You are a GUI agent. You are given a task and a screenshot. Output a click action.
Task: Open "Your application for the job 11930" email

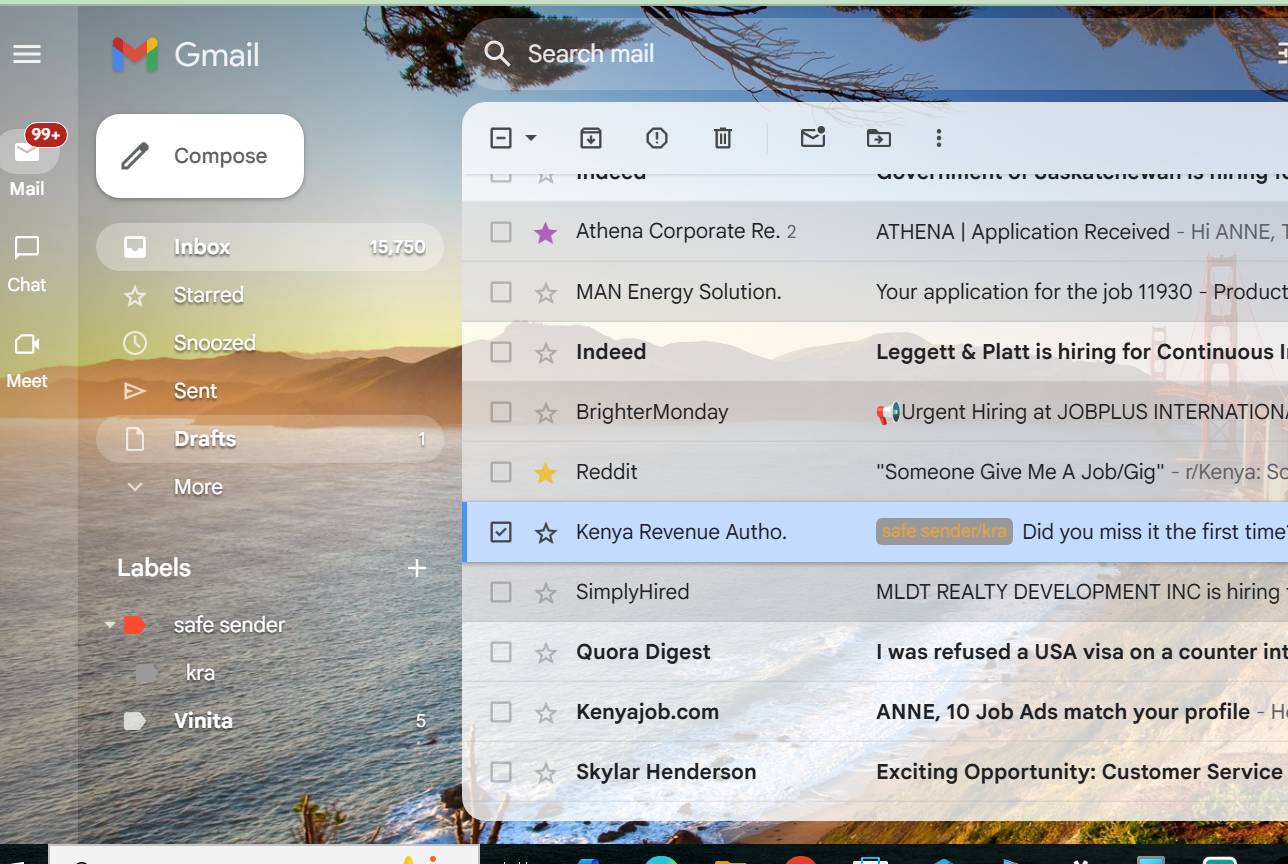(x=1034, y=292)
